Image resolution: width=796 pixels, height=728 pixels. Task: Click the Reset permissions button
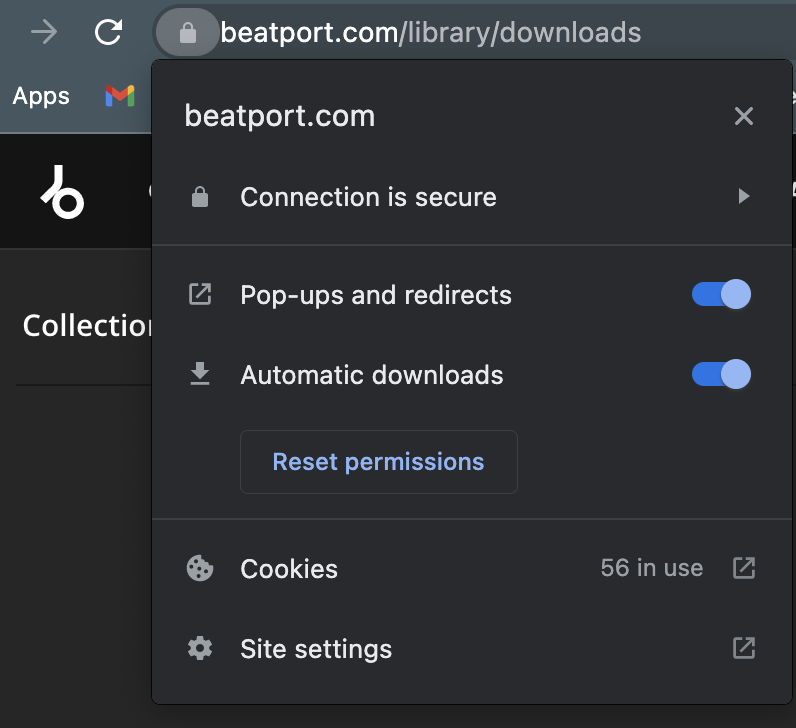[379, 462]
